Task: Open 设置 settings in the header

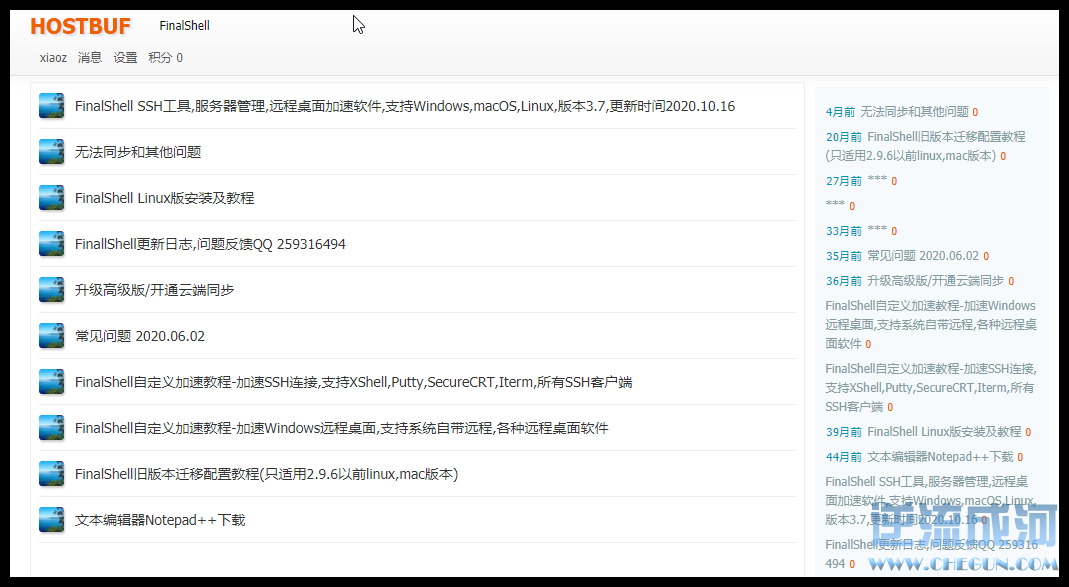Action: (125, 58)
